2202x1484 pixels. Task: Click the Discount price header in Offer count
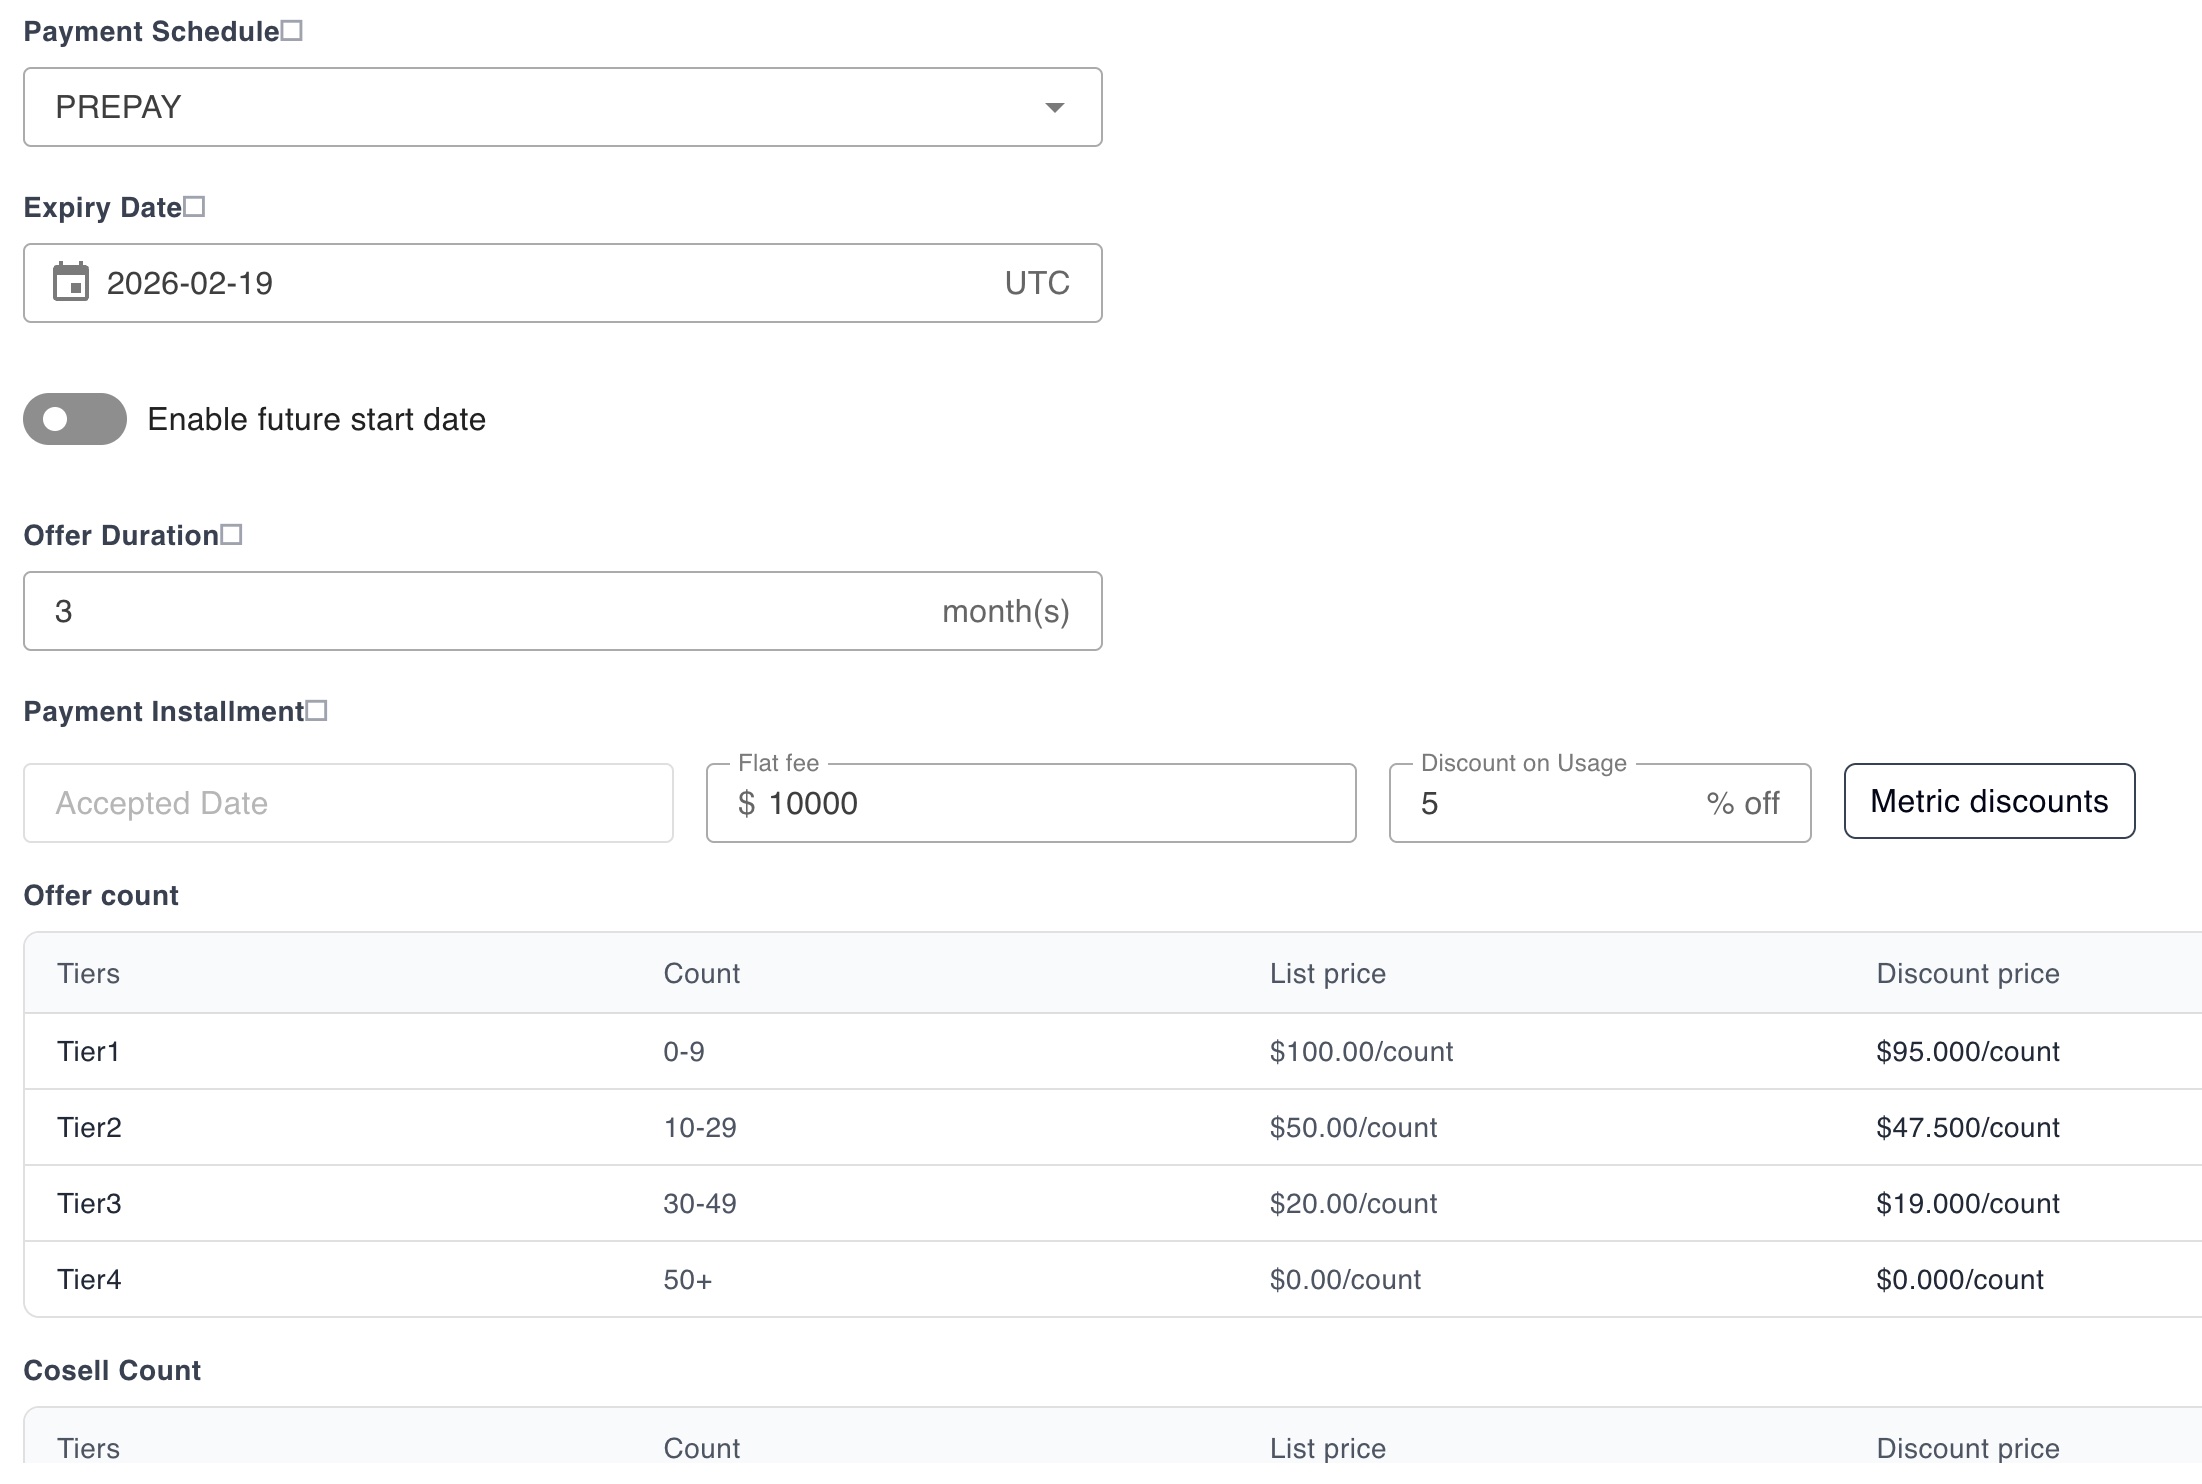(x=1968, y=972)
